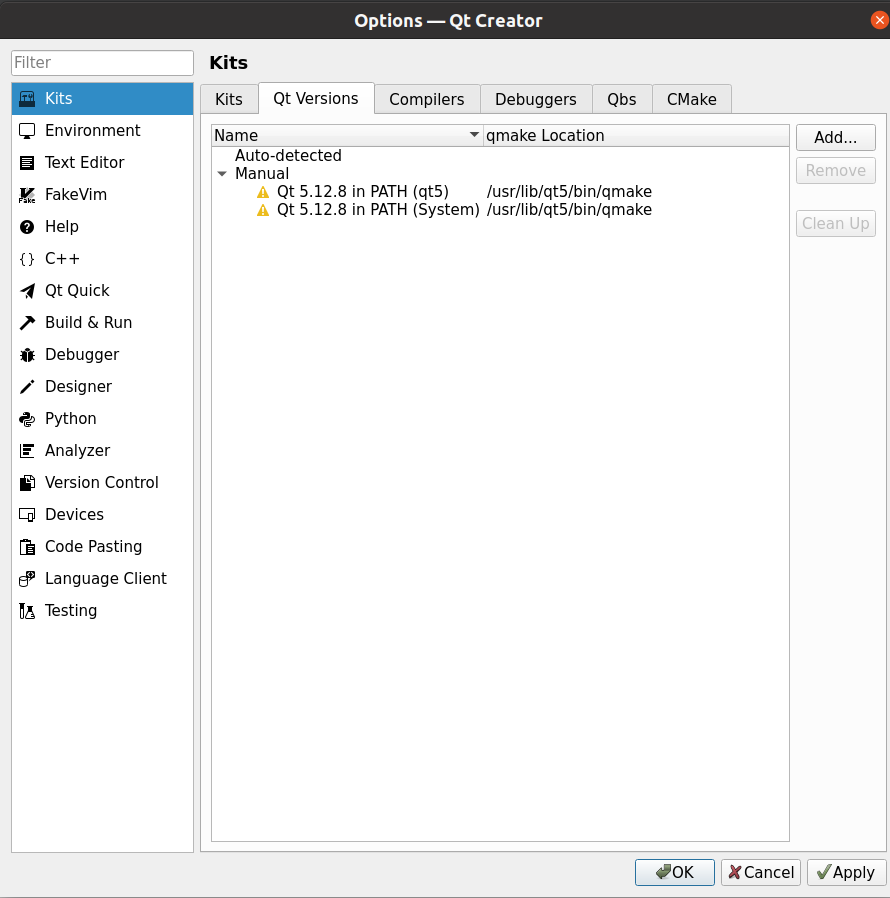Select the Environment category label
Image resolution: width=890 pixels, height=898 pixels.
click(92, 131)
